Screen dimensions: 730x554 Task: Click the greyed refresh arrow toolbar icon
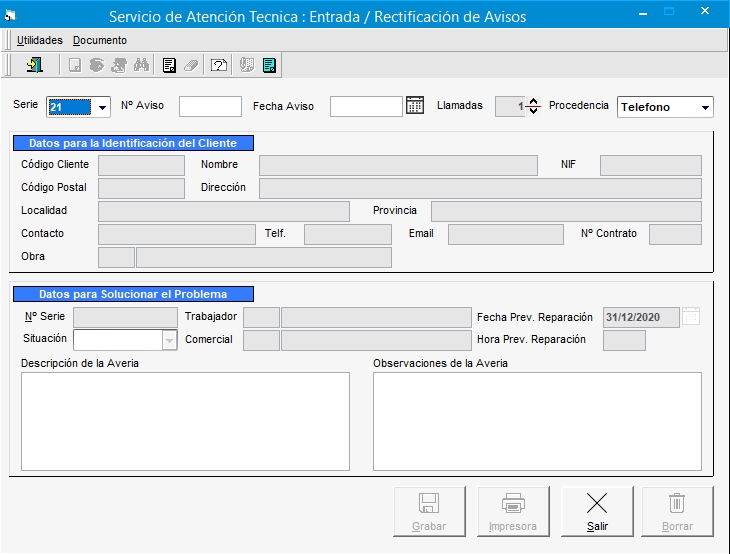(97, 65)
